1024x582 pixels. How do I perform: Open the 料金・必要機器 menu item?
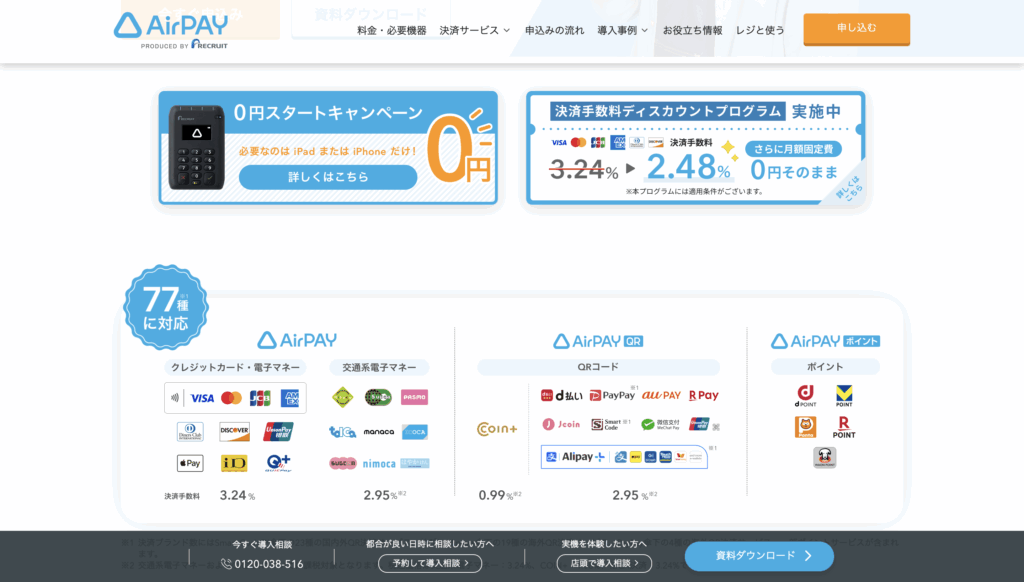[x=391, y=30]
